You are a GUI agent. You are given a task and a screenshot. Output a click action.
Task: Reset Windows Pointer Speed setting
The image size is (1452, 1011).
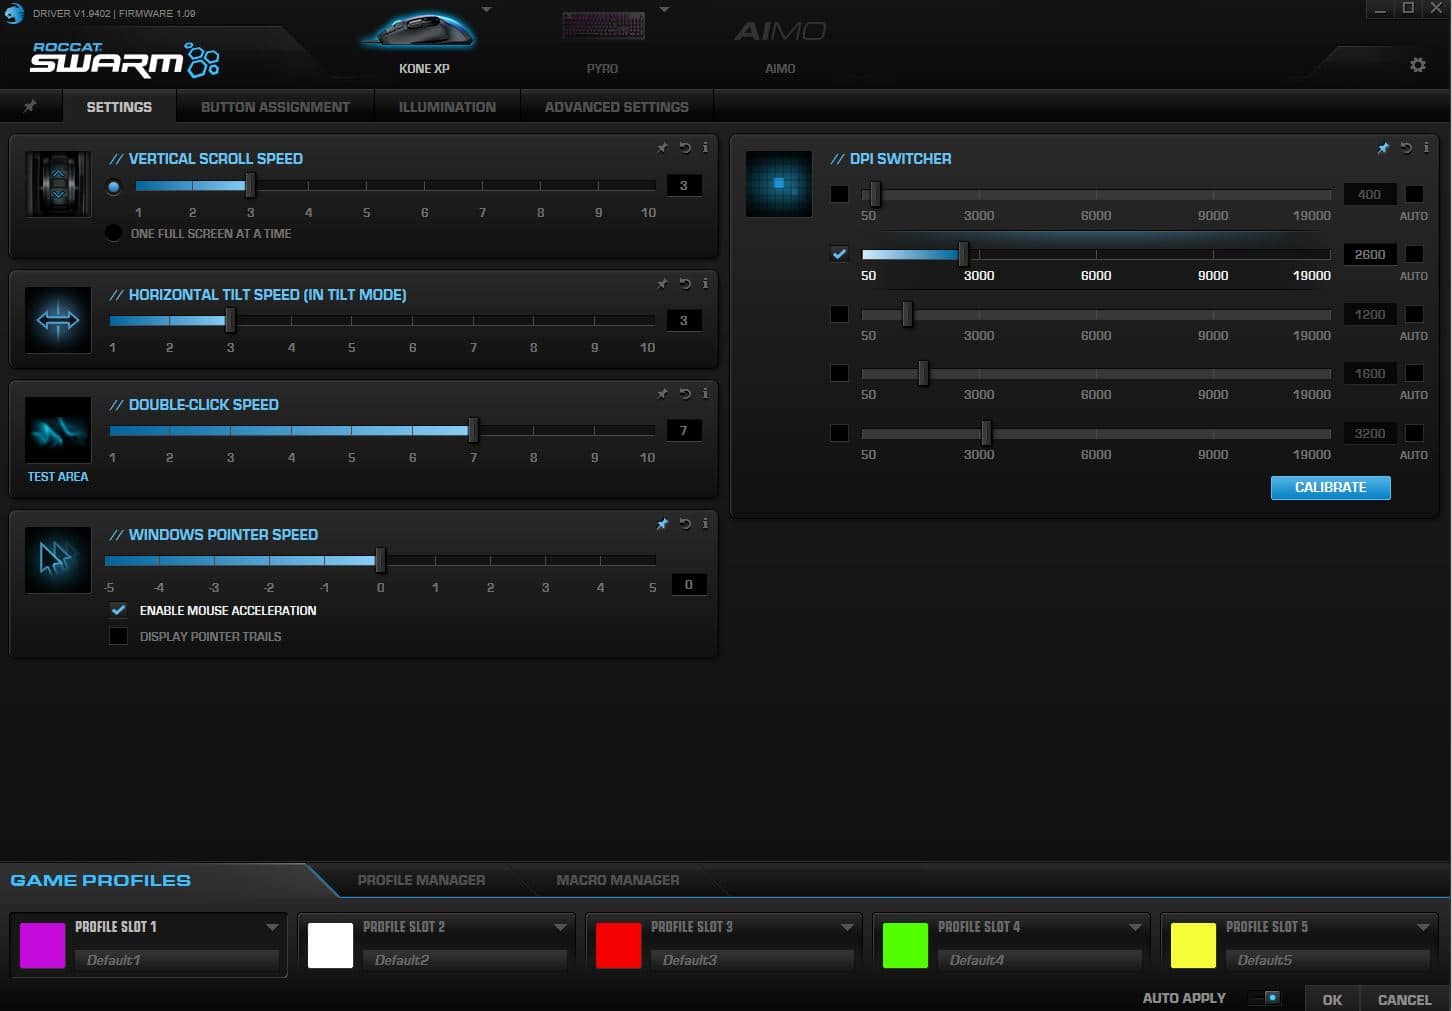coord(685,523)
